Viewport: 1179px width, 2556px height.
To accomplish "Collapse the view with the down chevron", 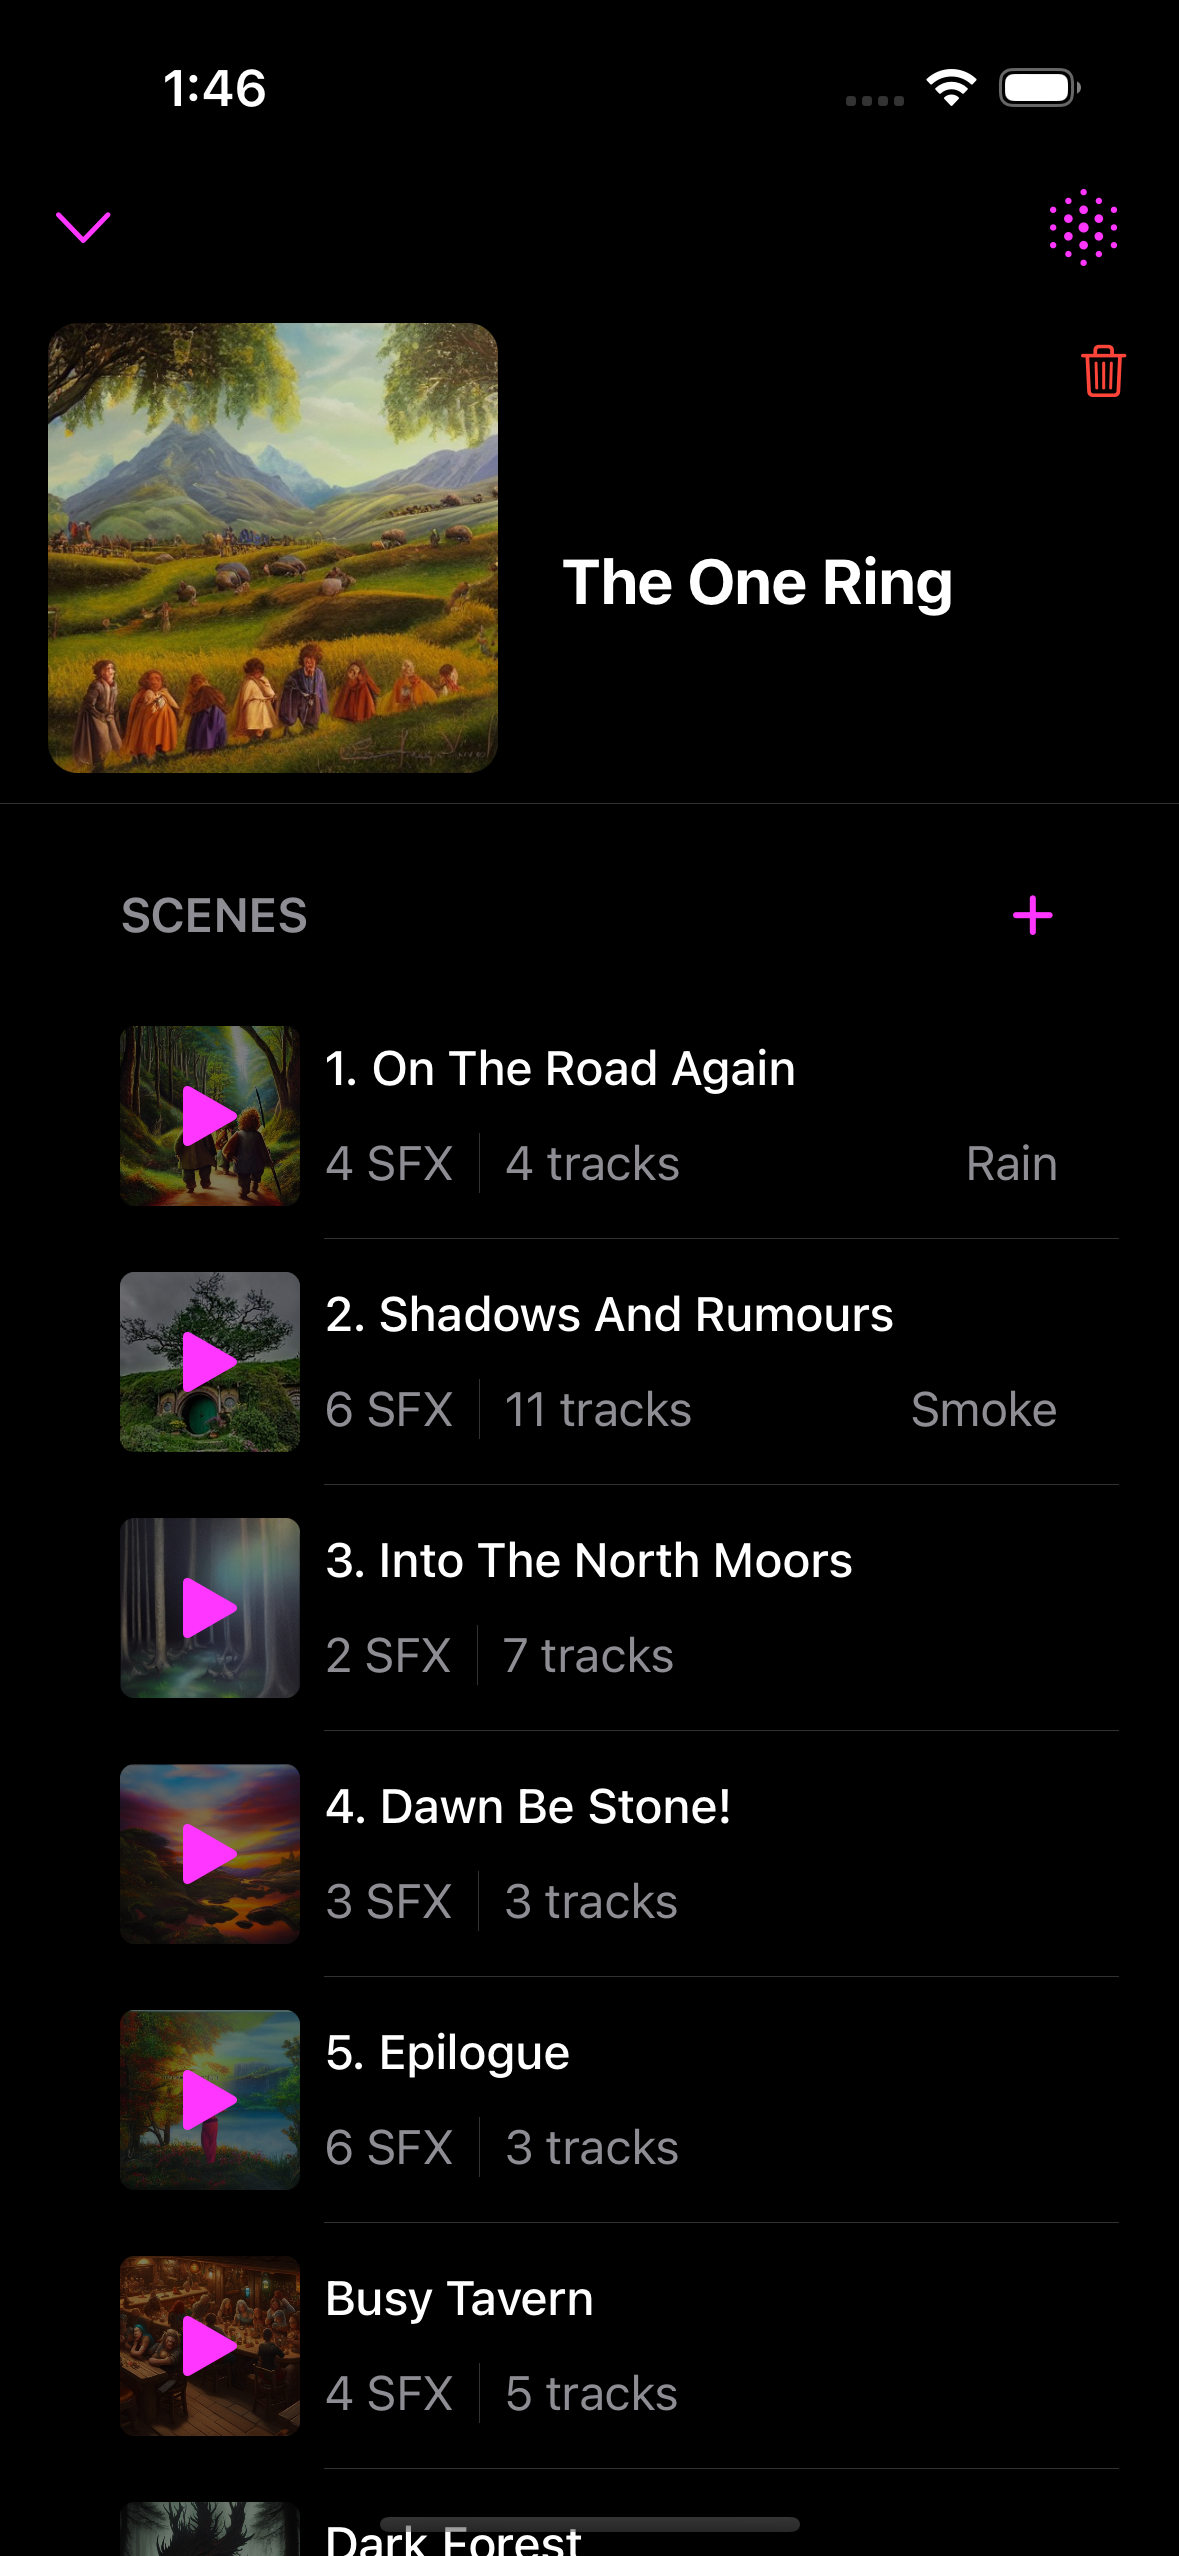I will click(x=83, y=228).
